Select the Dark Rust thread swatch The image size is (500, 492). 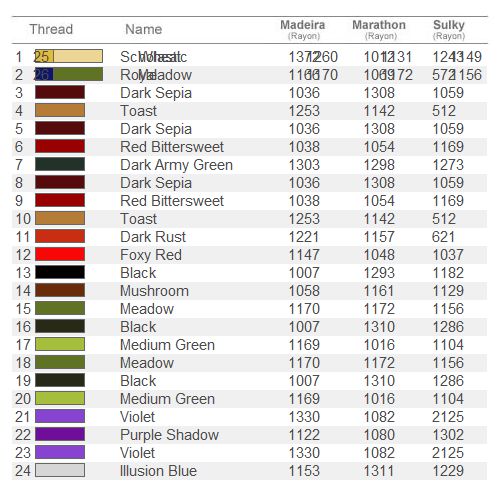pyautogui.click(x=60, y=236)
